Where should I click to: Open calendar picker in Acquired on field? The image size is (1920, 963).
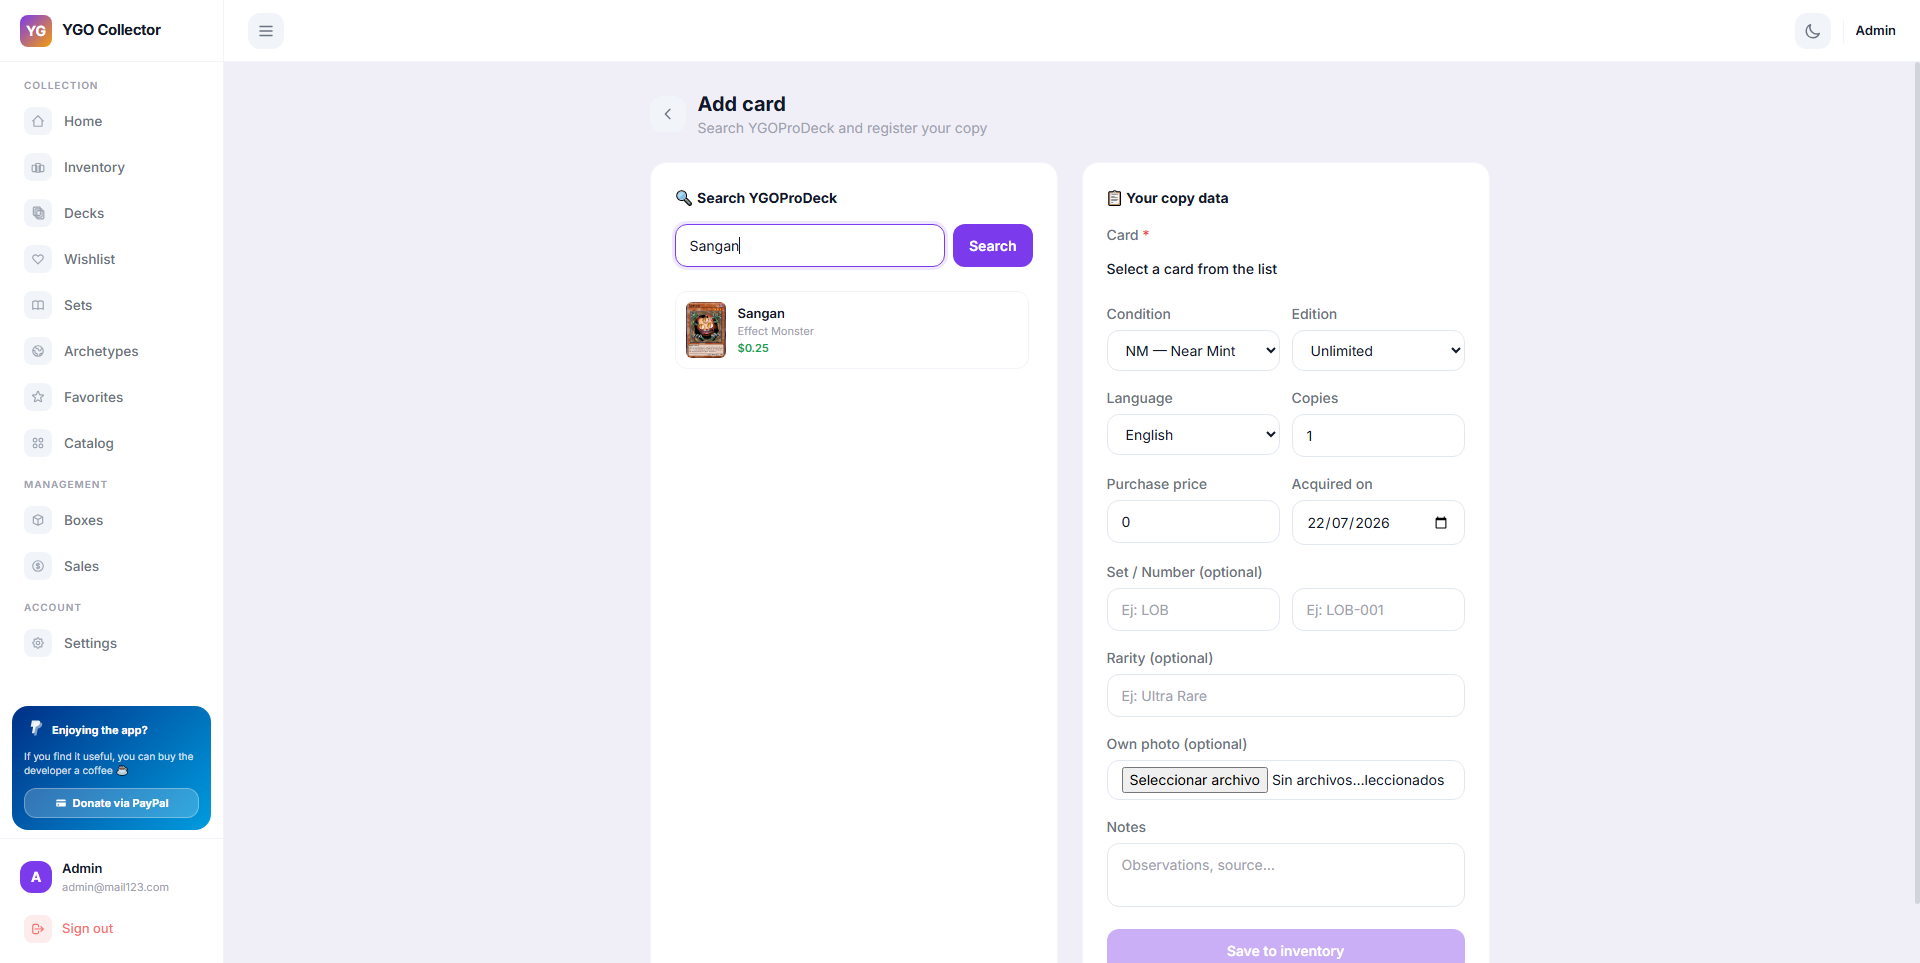pyautogui.click(x=1441, y=523)
